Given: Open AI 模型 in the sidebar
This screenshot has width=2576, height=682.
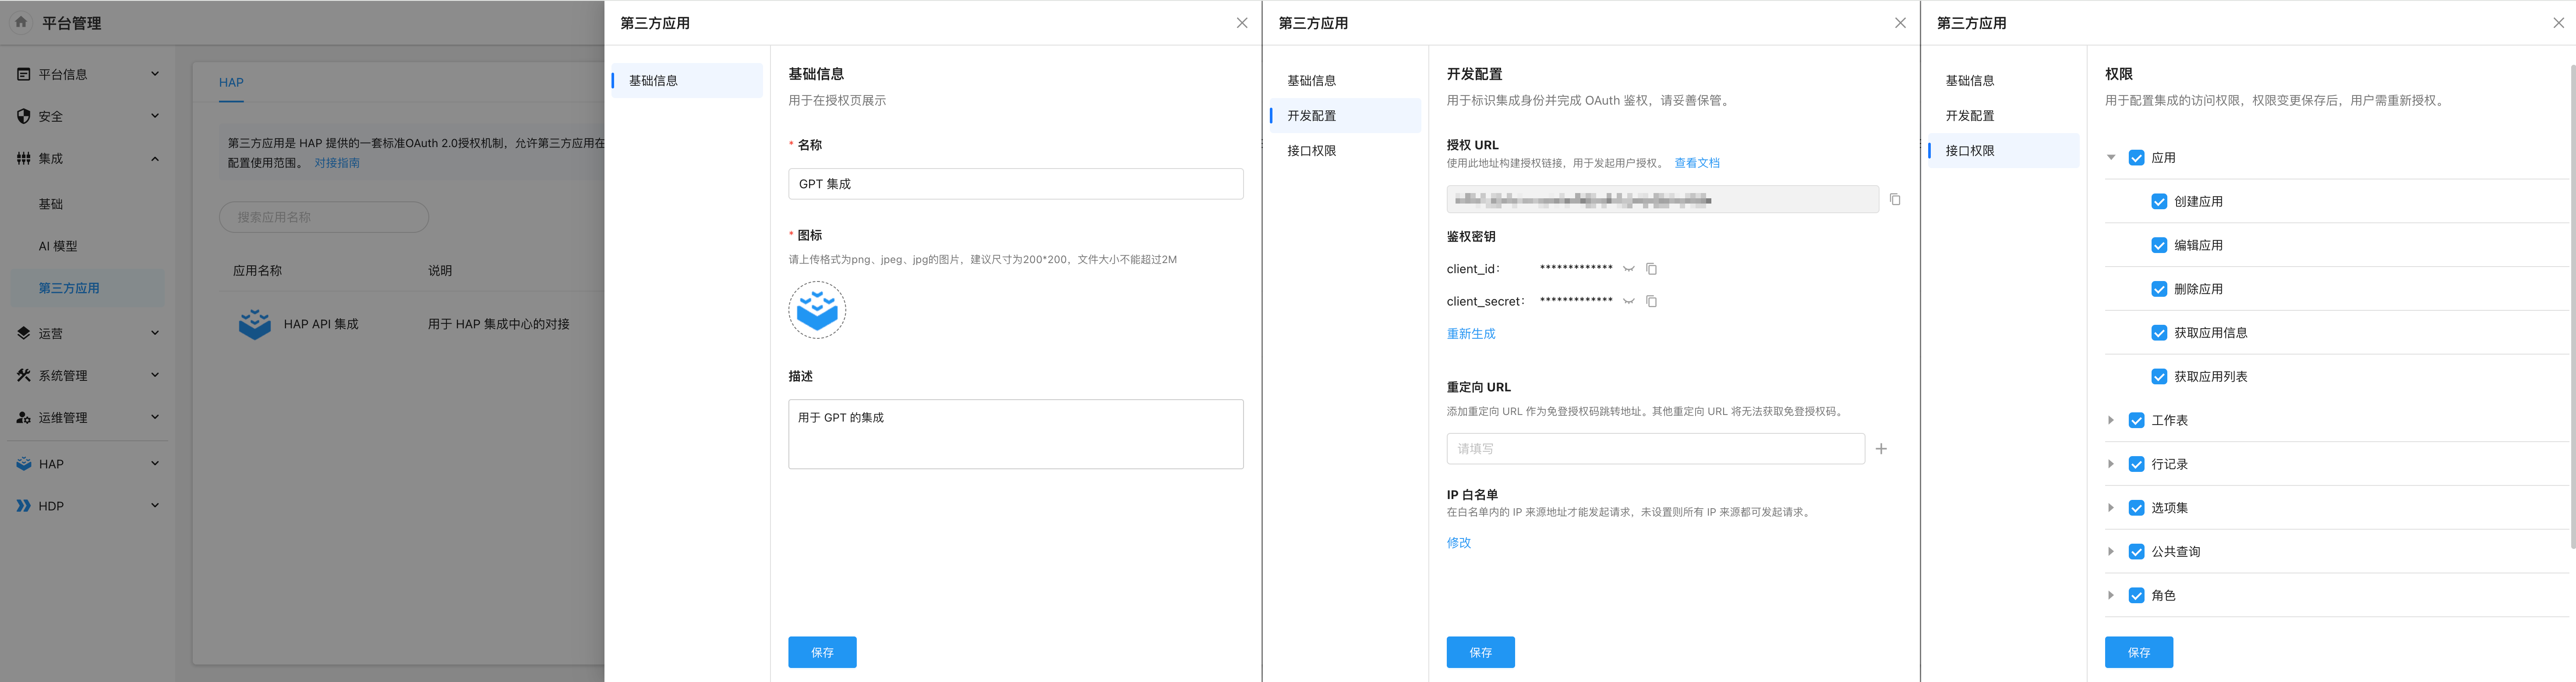Looking at the screenshot, I should click(x=58, y=246).
